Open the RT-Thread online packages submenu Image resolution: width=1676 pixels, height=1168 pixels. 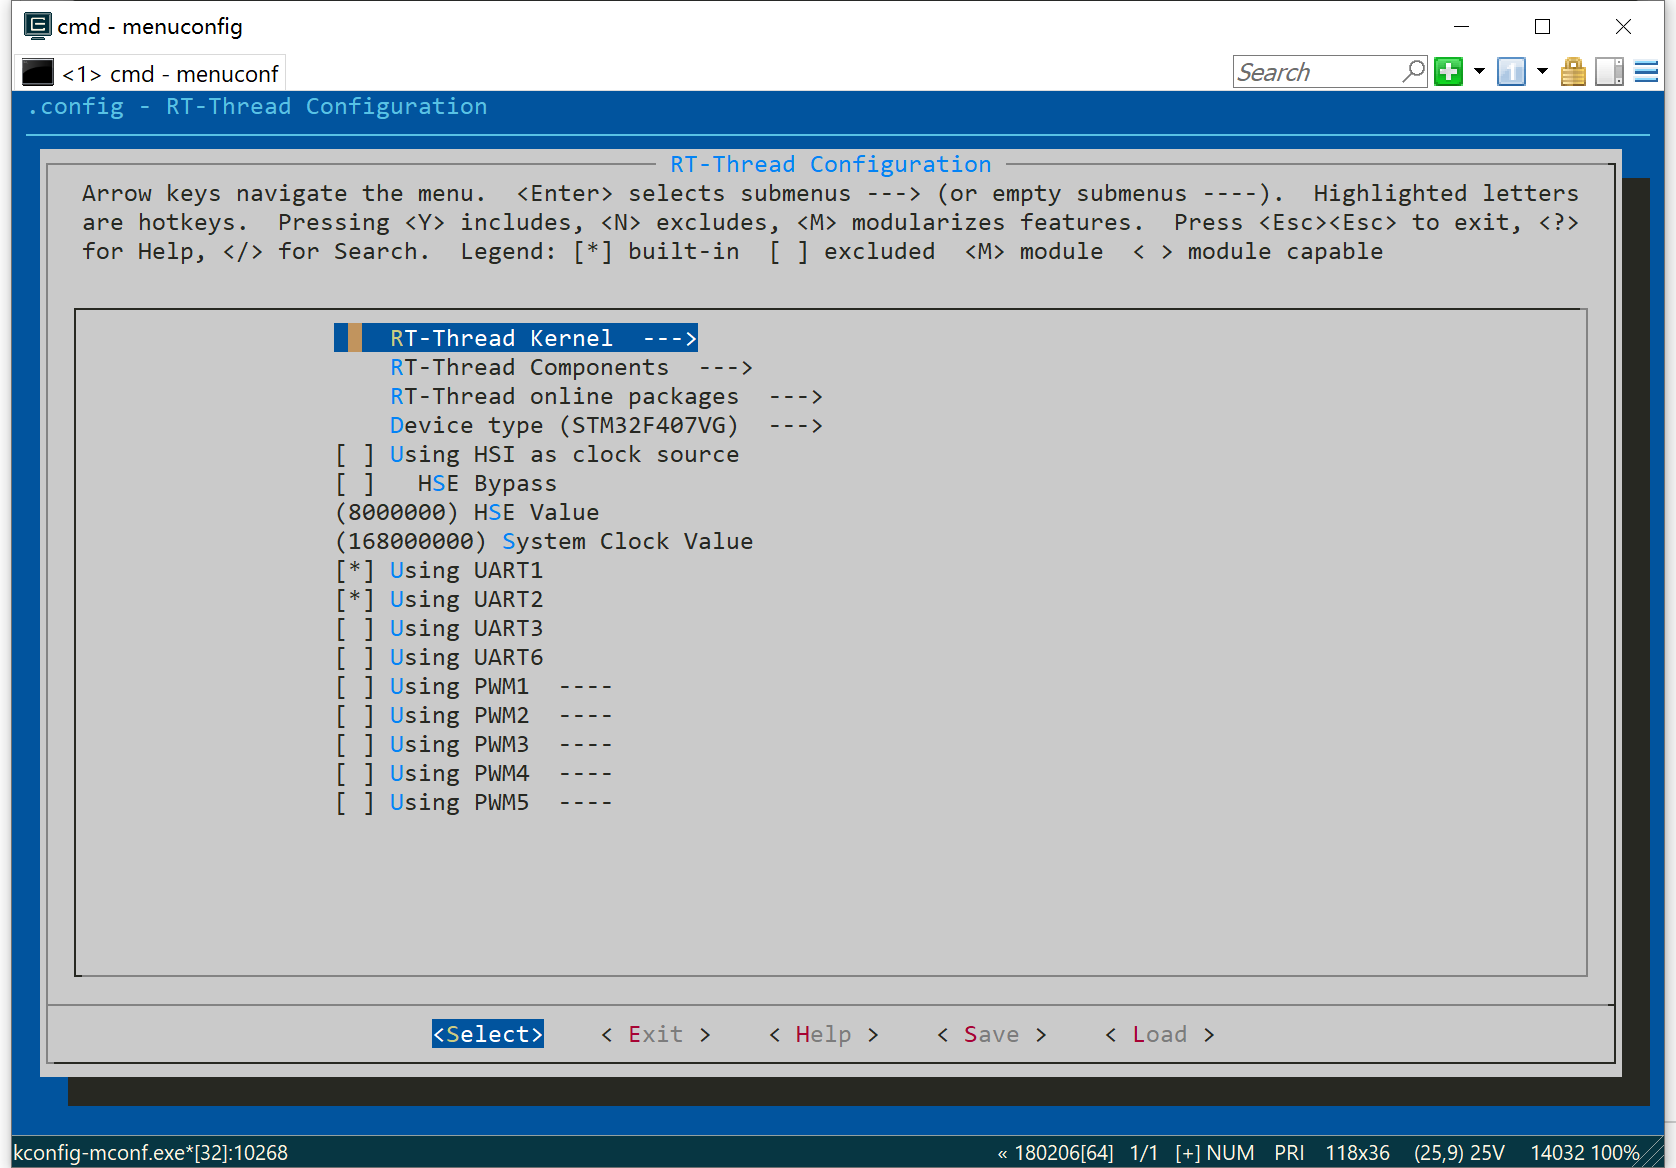(x=606, y=396)
